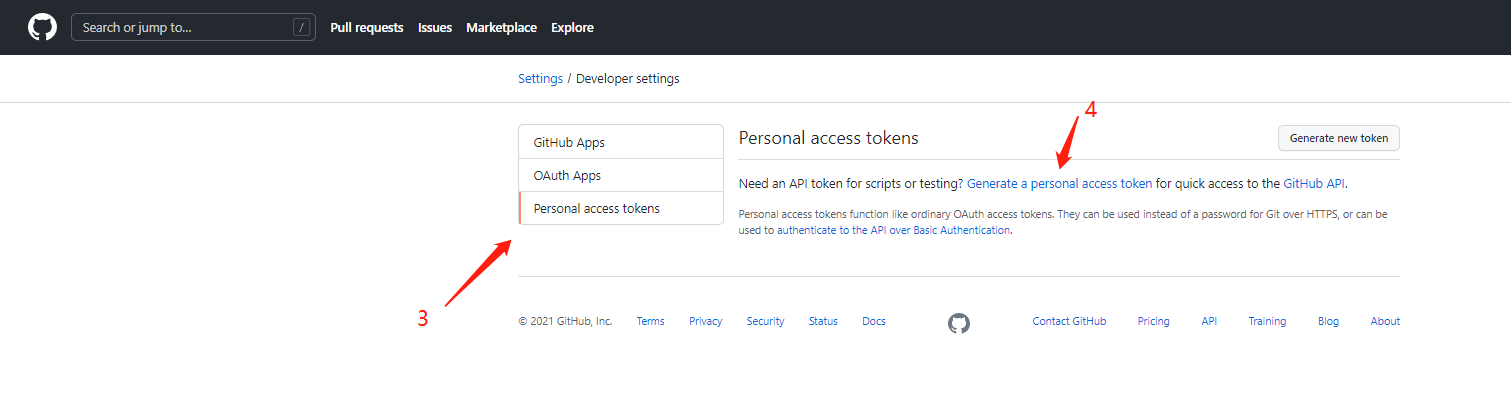Screen dimensions: 1511x418
Task: Click the Settings breadcrumb link
Action: pos(540,78)
